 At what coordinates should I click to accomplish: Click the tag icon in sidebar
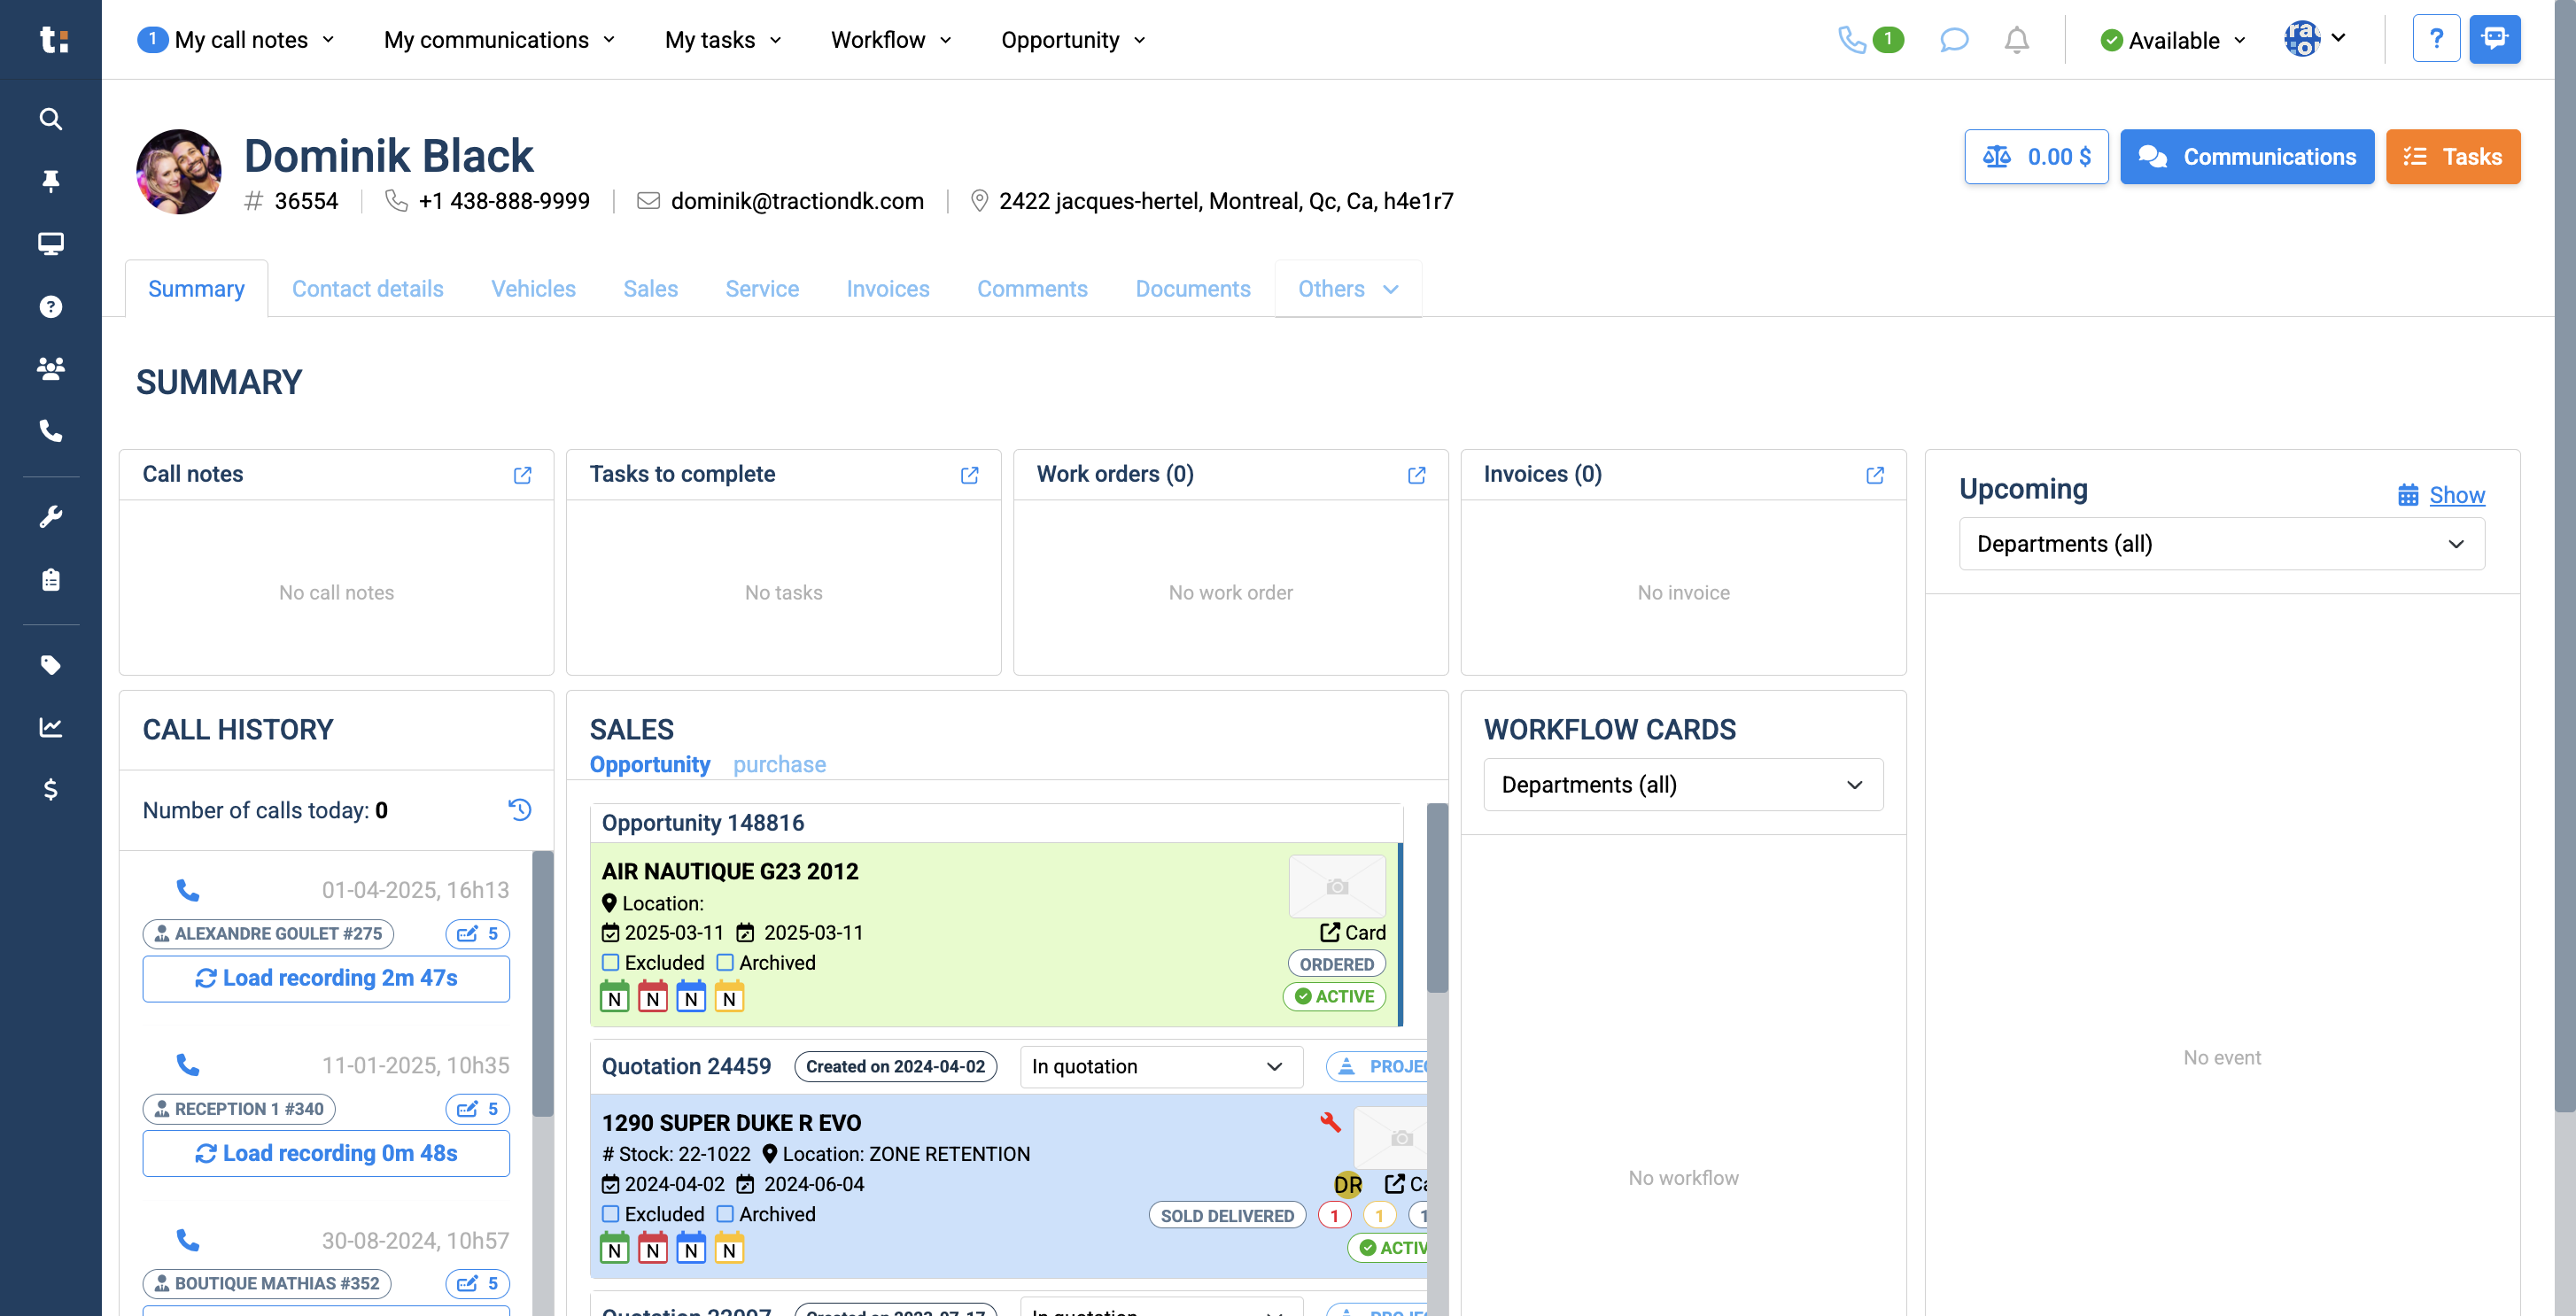coord(50,665)
